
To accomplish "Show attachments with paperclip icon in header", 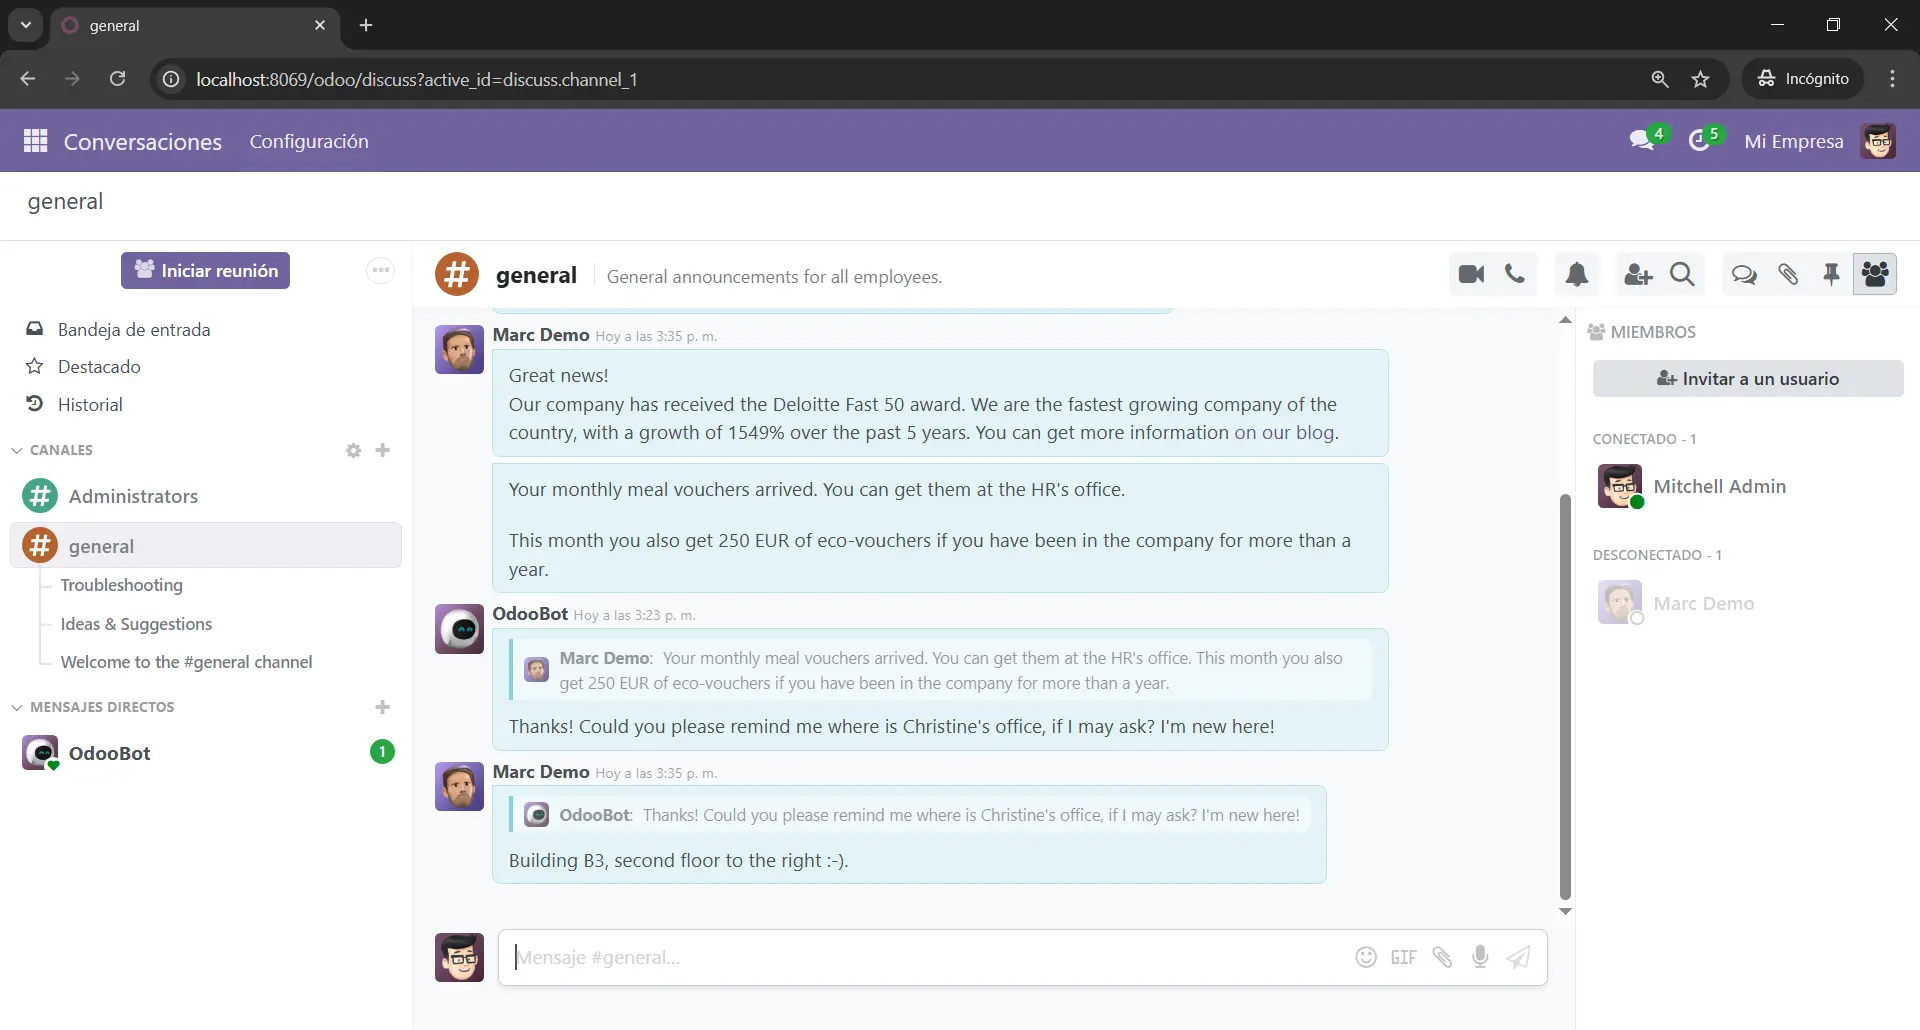I will coord(1788,275).
